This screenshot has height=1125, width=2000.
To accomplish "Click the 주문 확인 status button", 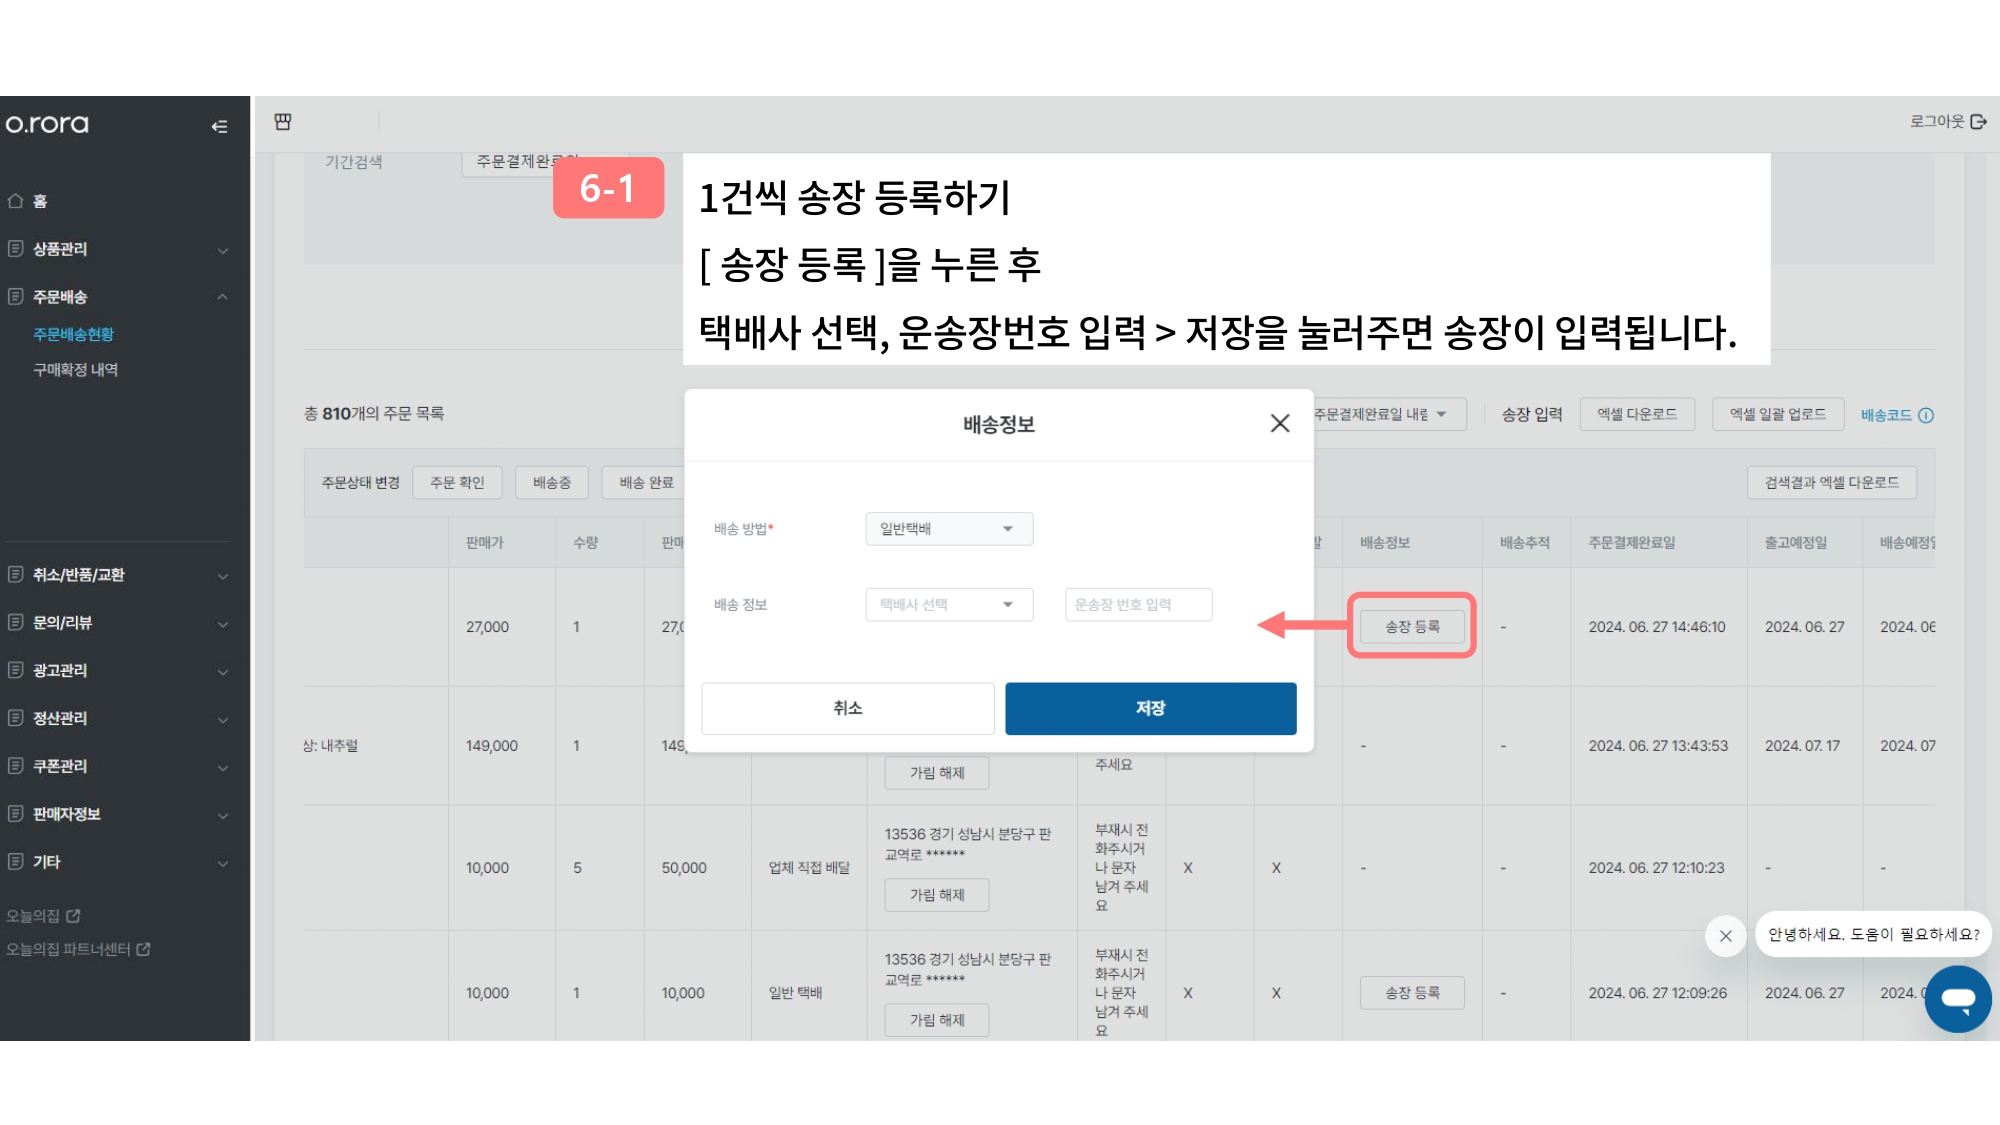I will tap(457, 482).
